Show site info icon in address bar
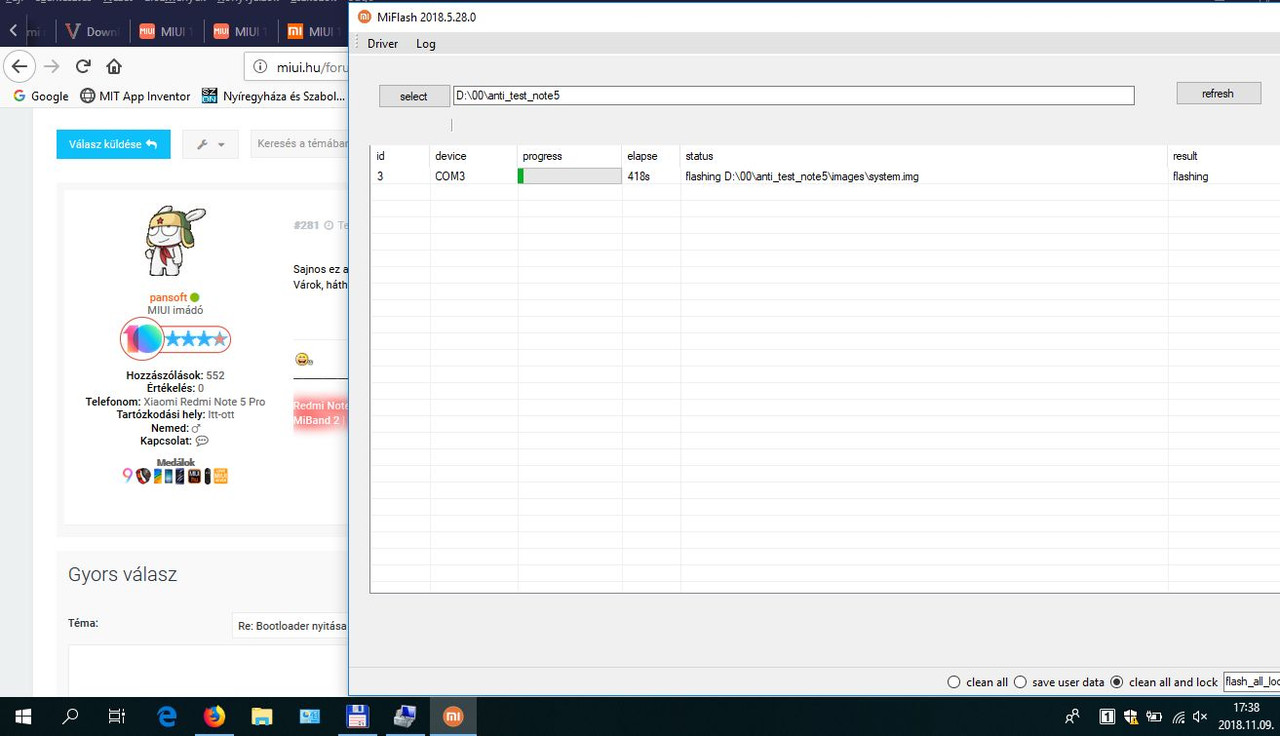1280x736 pixels. (x=260, y=67)
